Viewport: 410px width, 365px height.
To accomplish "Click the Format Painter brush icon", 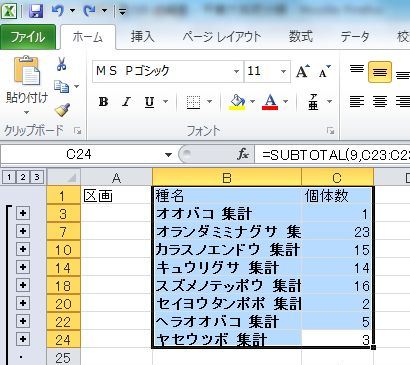I will click(x=62, y=110).
